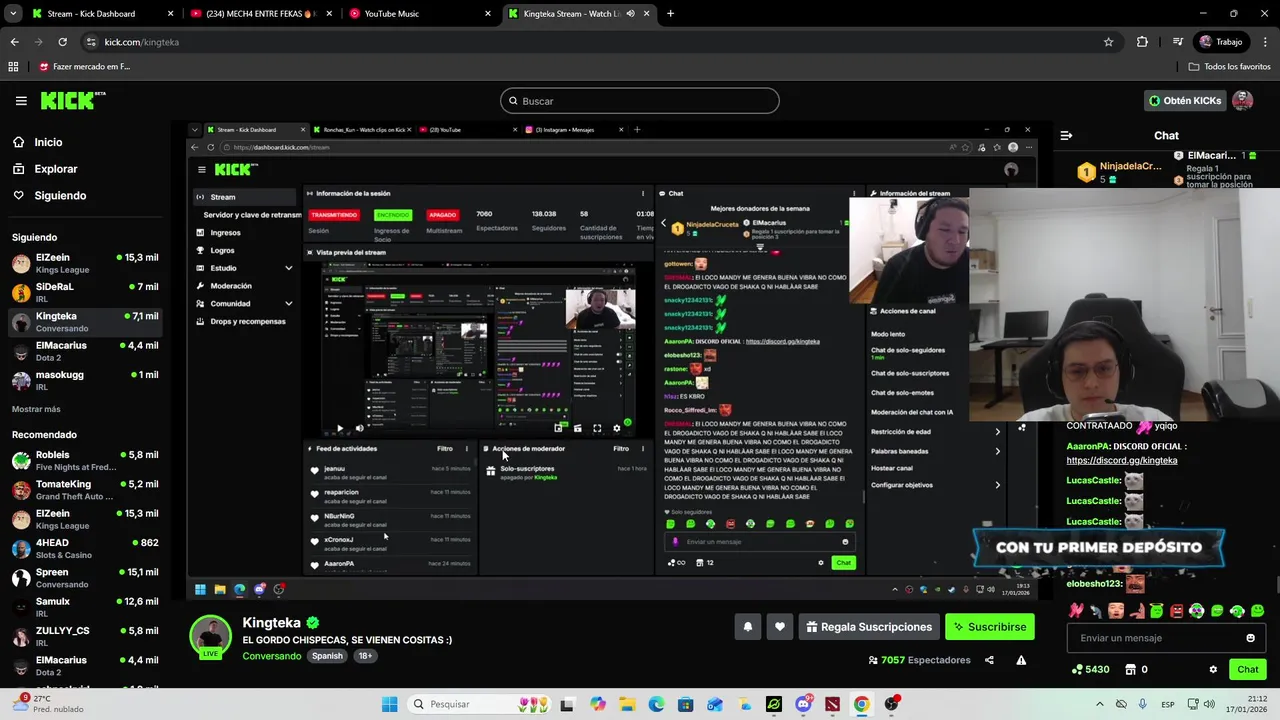The image size is (1280, 720).
Task: Focus the Buscar search field
Action: point(639,101)
